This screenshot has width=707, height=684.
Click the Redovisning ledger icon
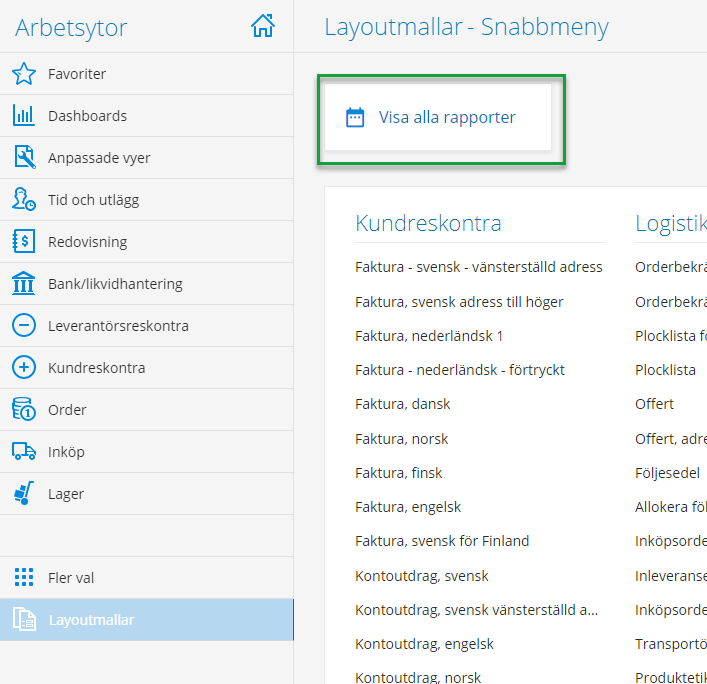(x=23, y=241)
